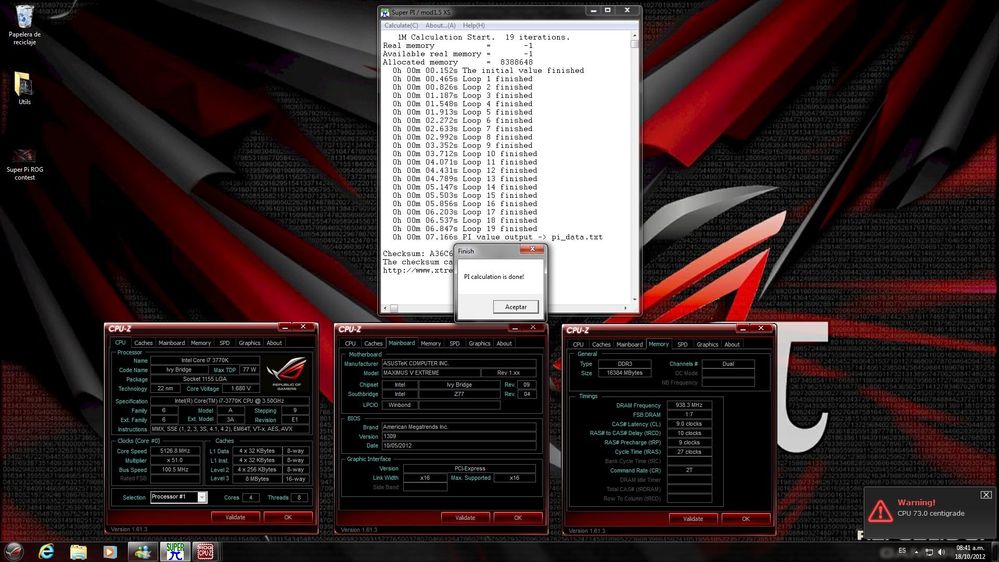Select Mainboard tab in right CPU-Z window
The height and width of the screenshot is (562, 999).
tap(629, 345)
